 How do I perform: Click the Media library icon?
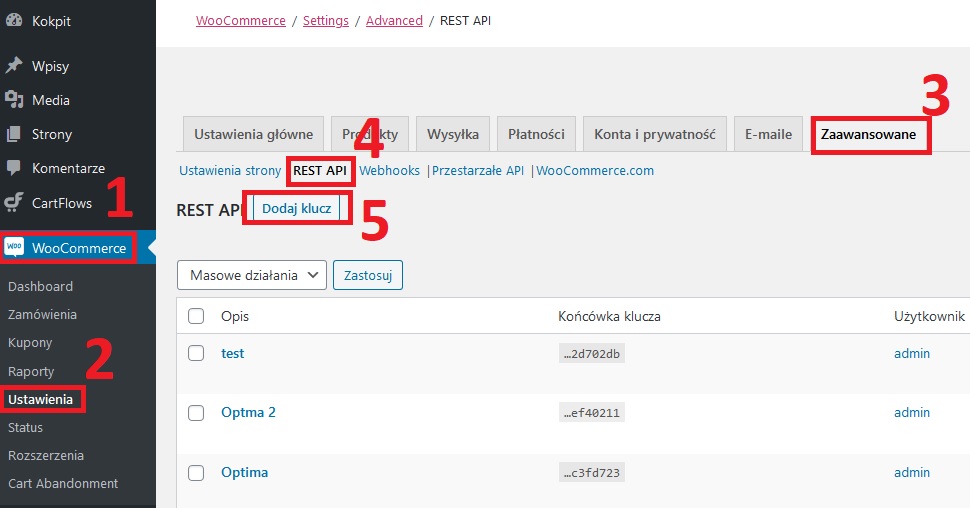[x=14, y=100]
